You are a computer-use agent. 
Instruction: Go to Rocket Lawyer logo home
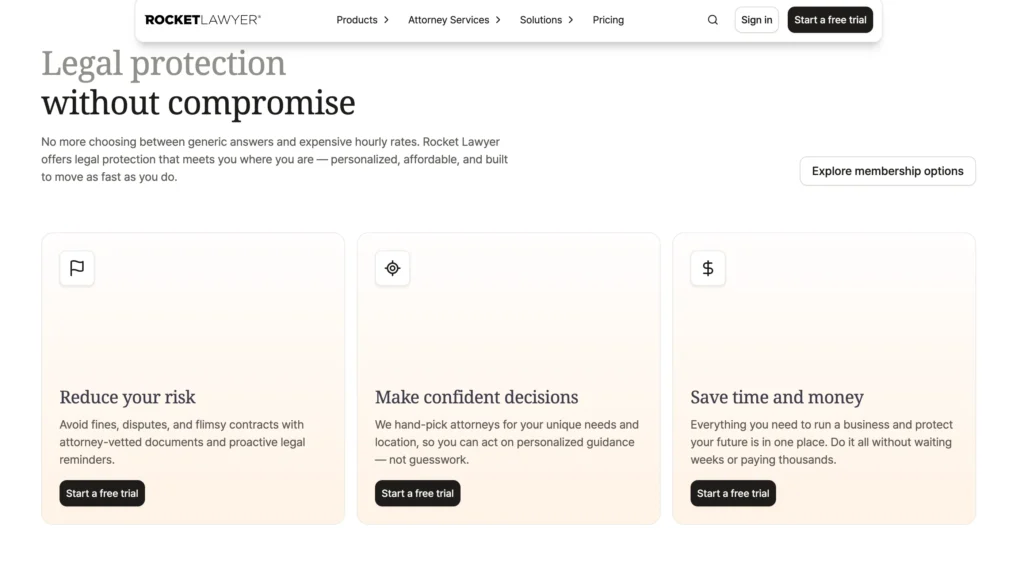coord(202,20)
